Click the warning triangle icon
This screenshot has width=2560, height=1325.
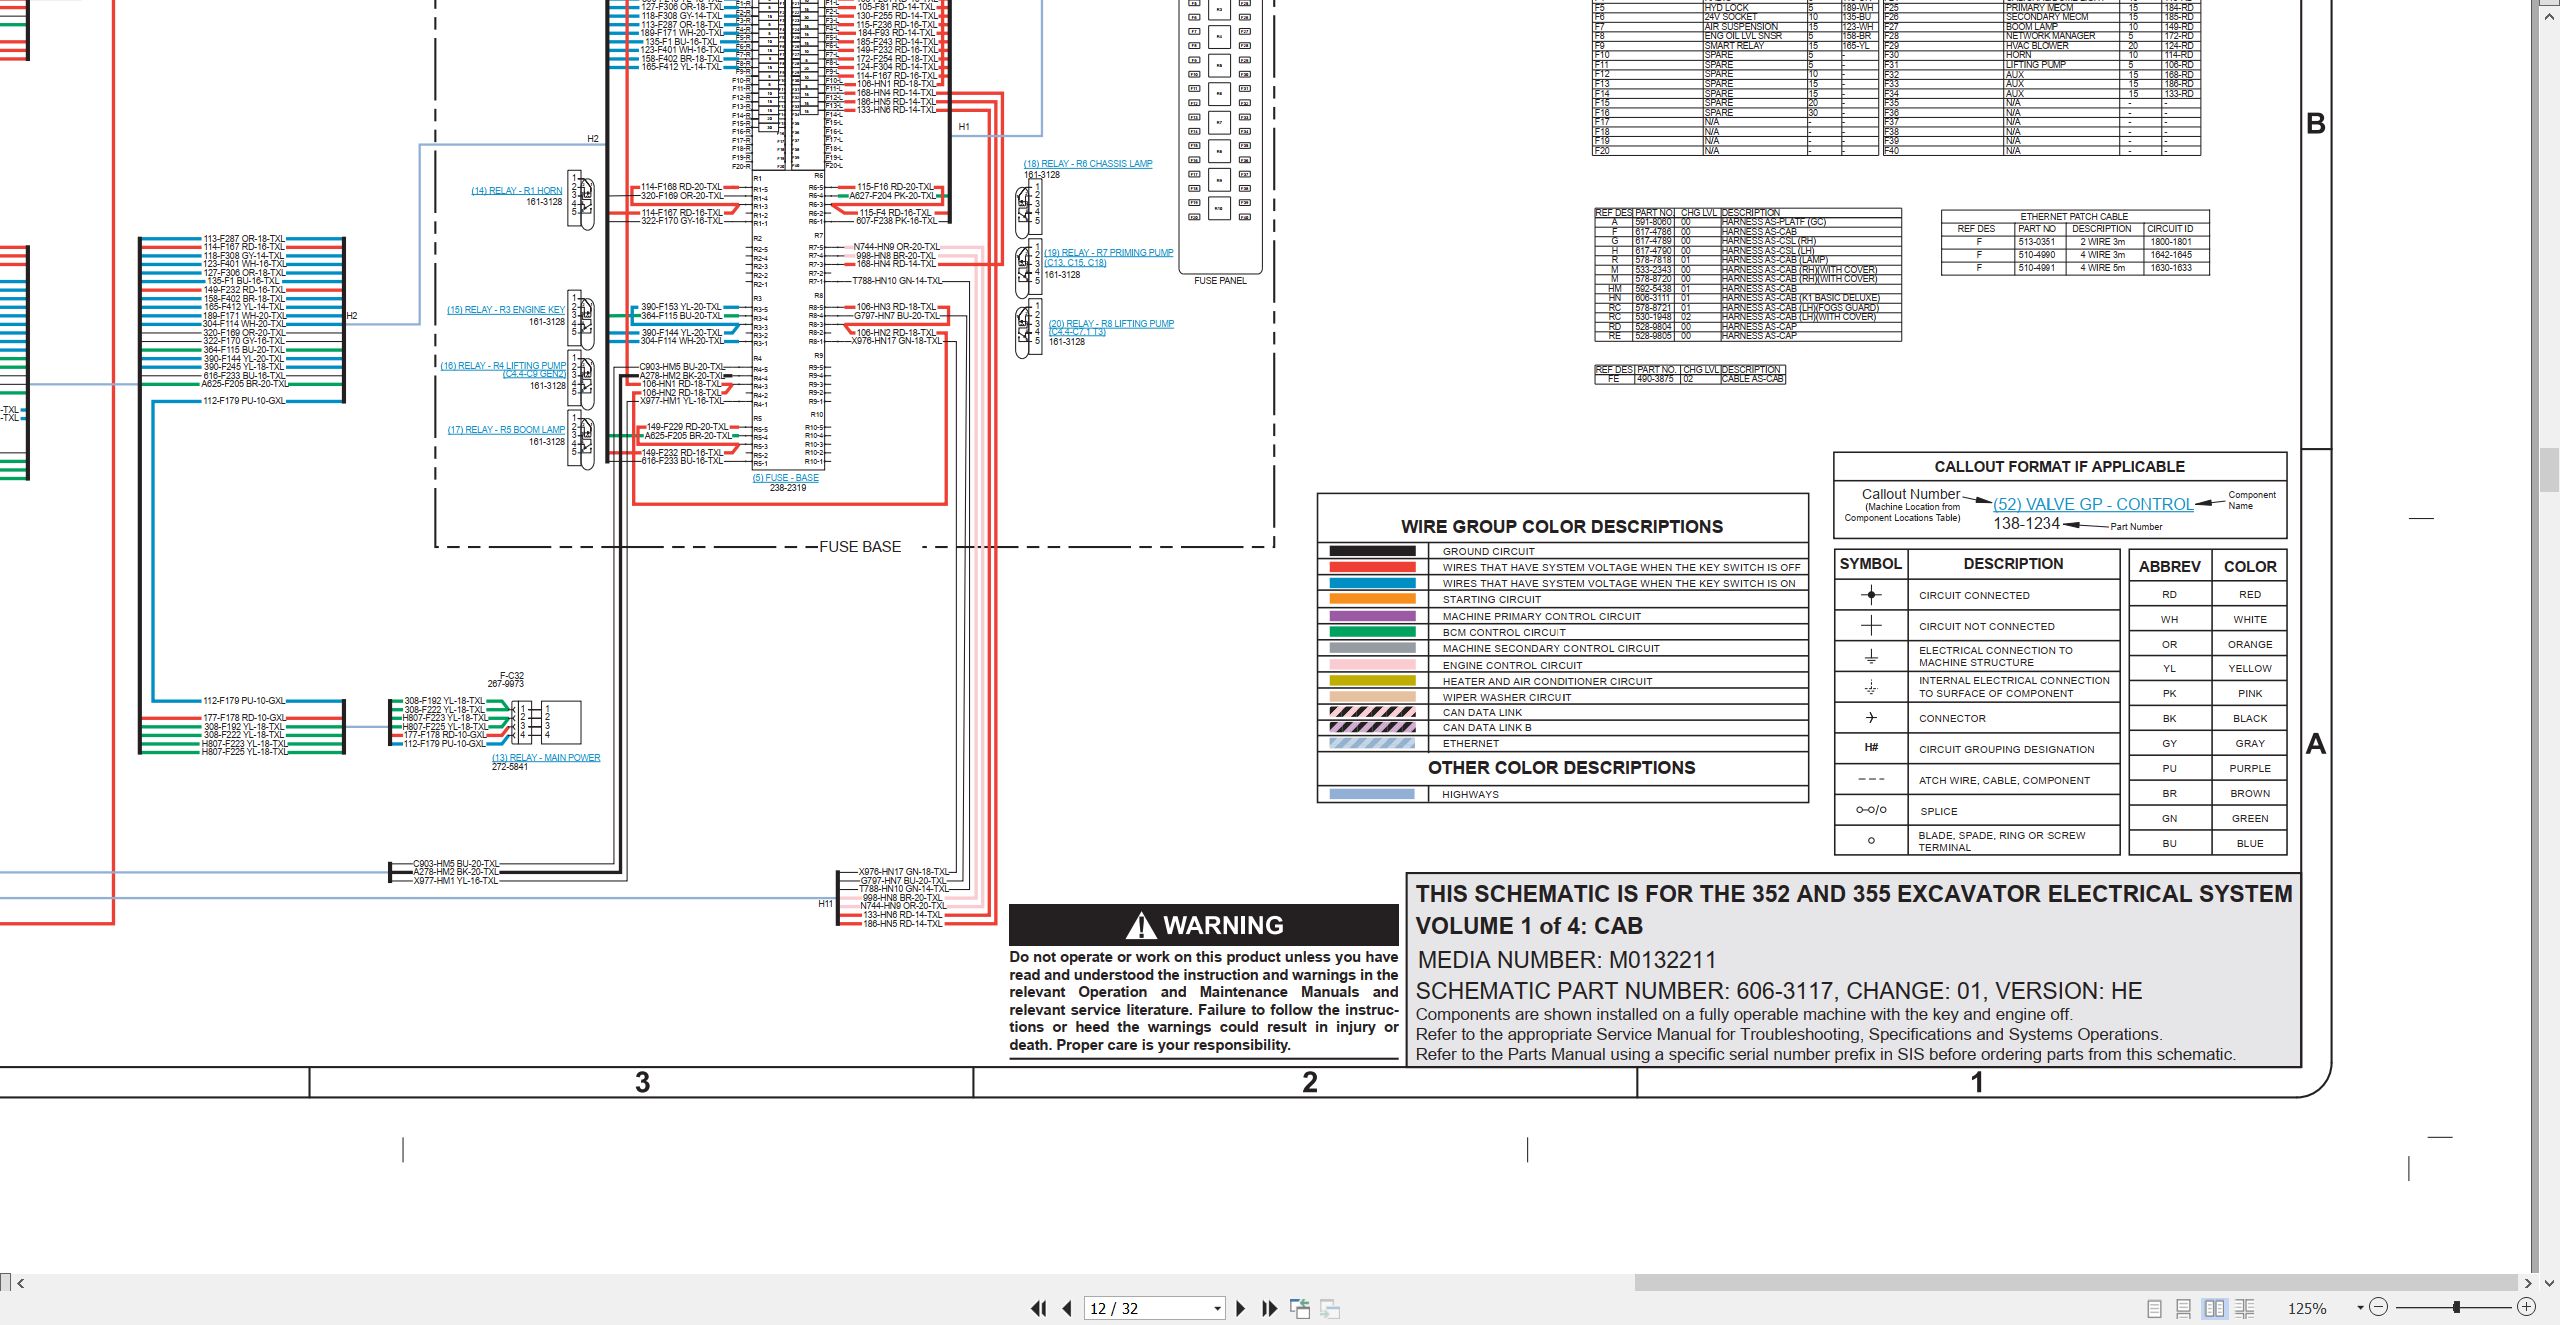coord(1141,926)
